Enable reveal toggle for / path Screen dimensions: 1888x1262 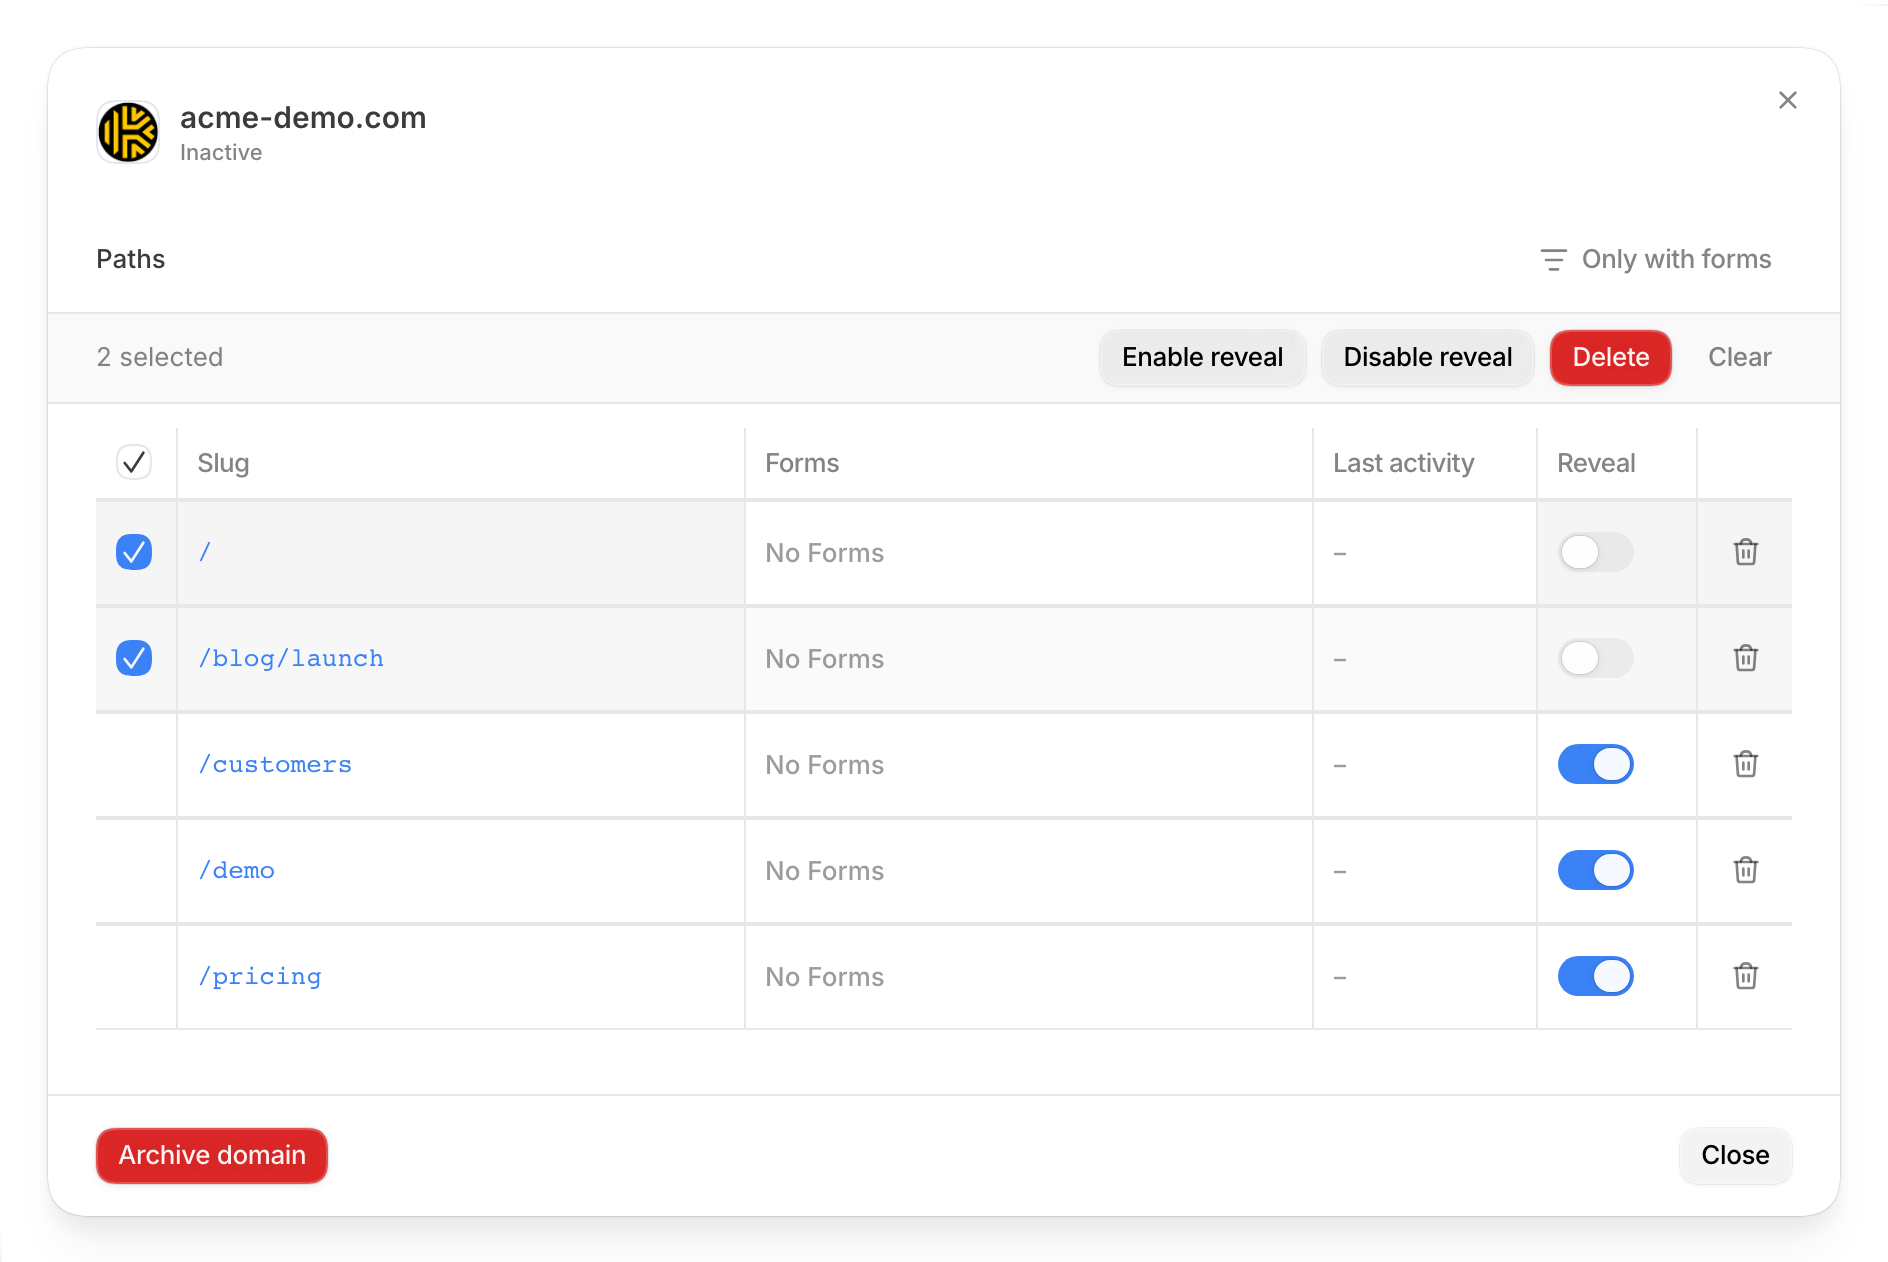pyautogui.click(x=1596, y=552)
